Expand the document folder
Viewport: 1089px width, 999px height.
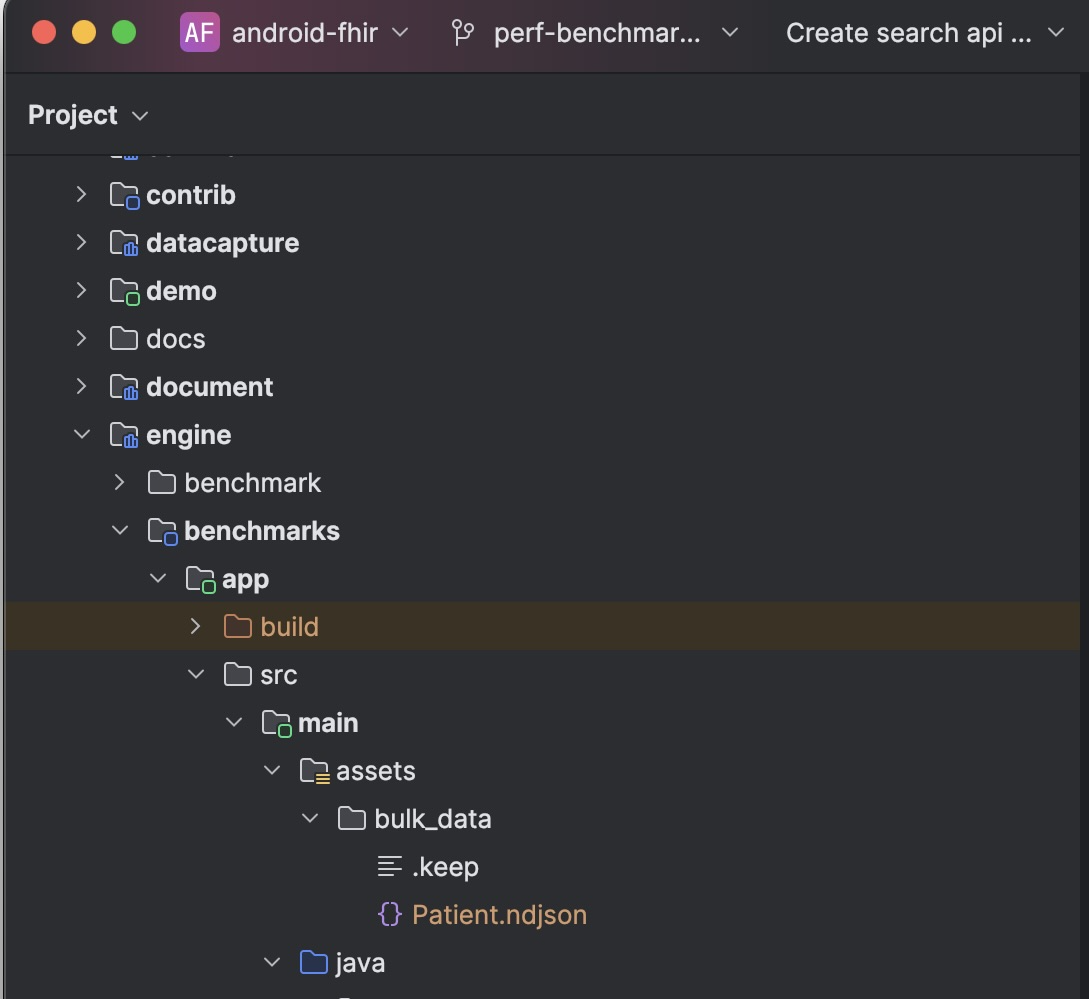click(81, 386)
